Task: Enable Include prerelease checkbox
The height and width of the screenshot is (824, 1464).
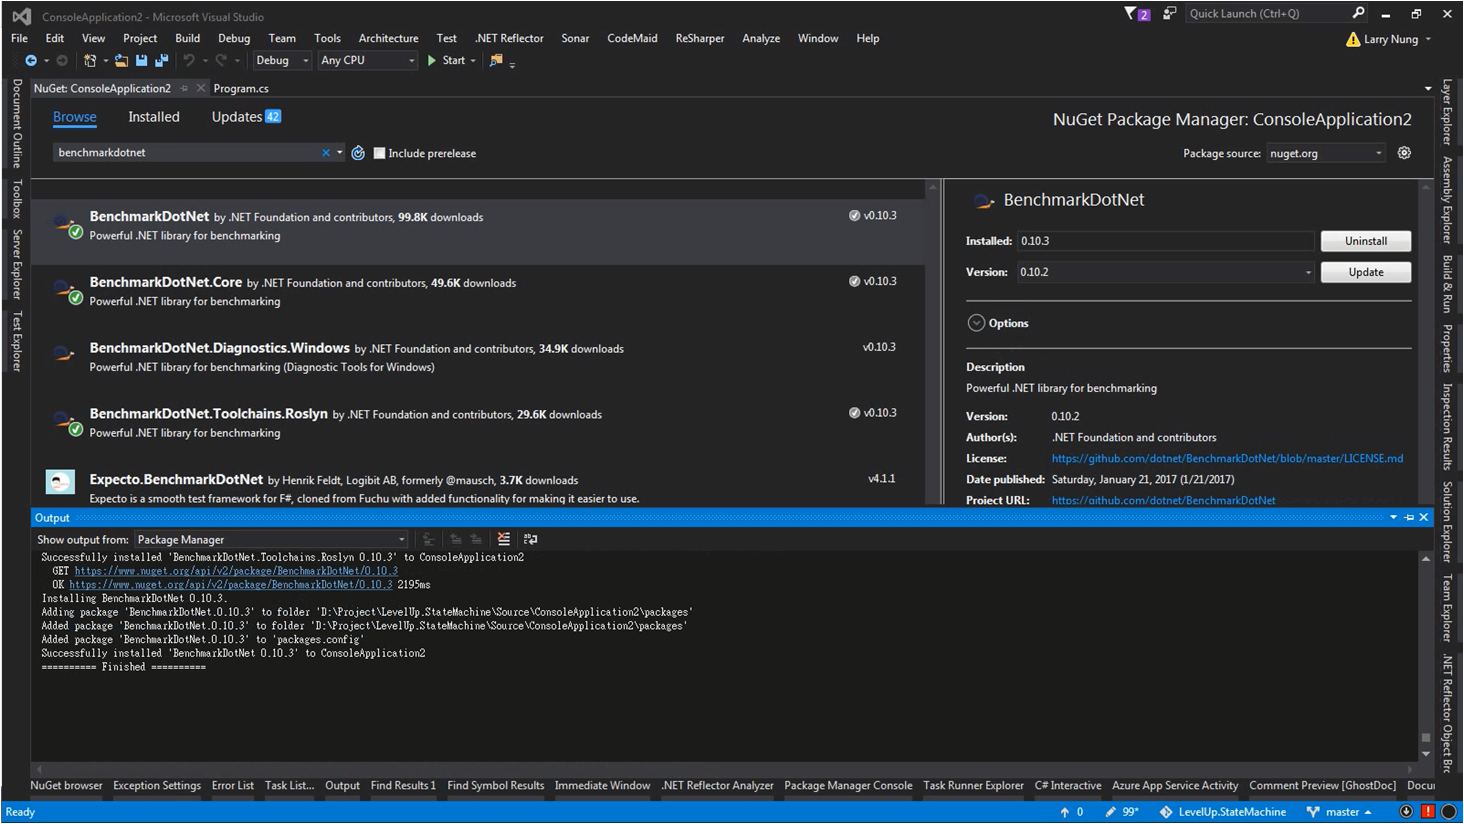Action: (x=379, y=153)
